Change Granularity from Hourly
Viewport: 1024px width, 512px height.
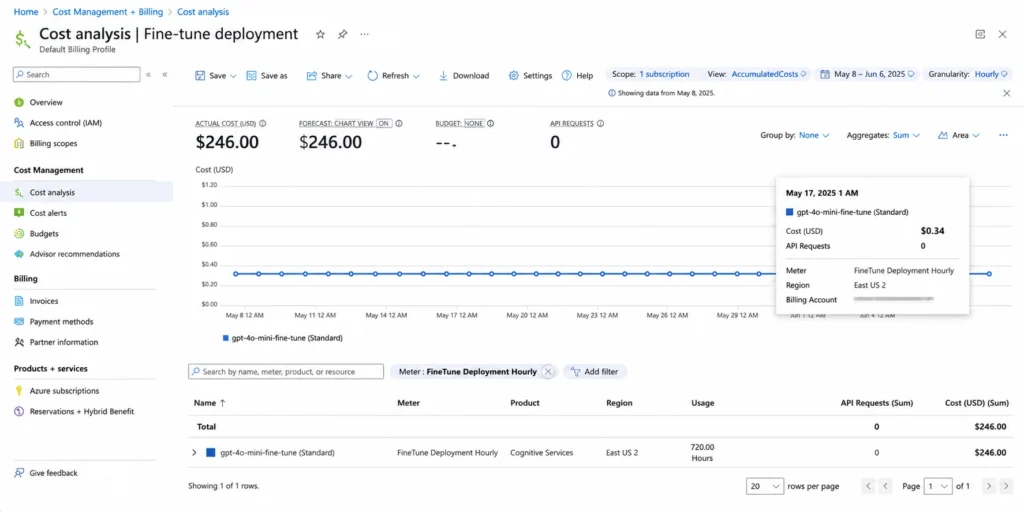pos(967,74)
